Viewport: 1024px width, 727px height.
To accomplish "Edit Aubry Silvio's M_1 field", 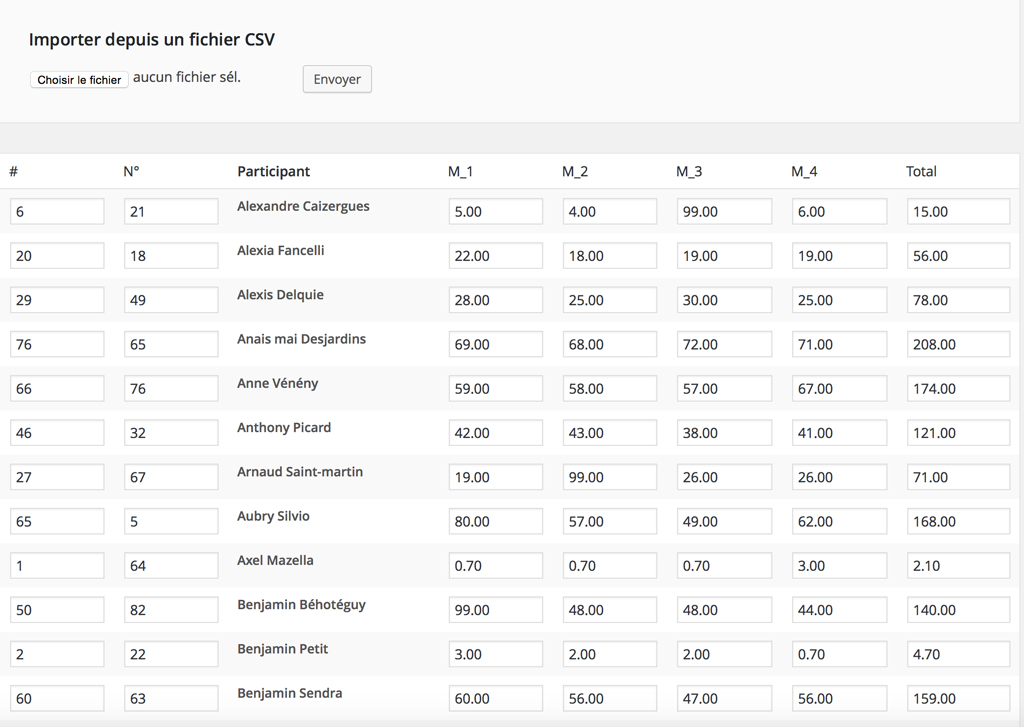I will click(x=495, y=522).
